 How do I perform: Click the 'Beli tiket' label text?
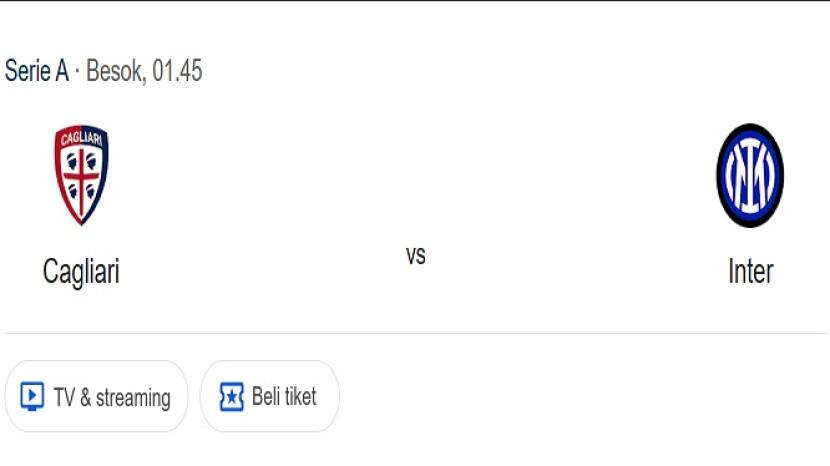point(284,397)
